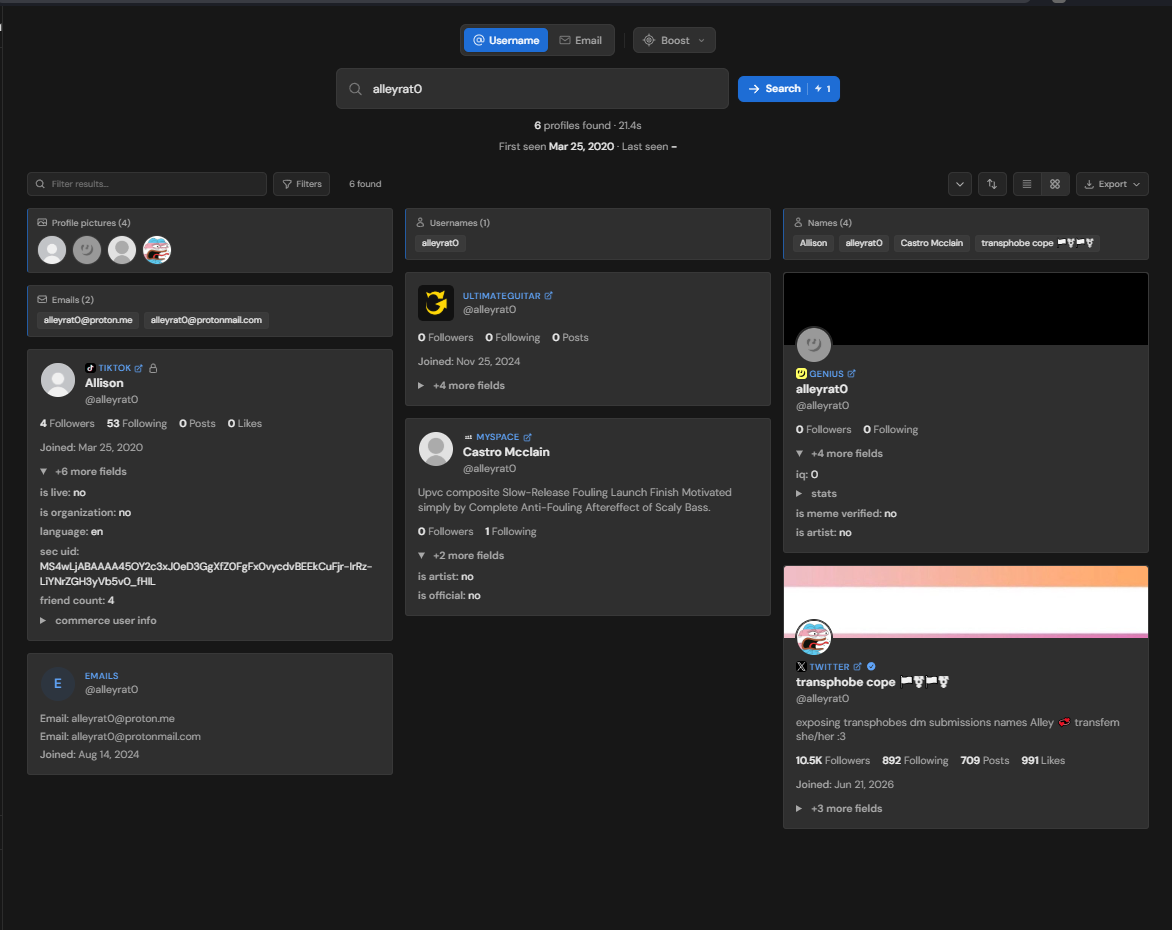Open third gray profile picture thumbnail

[x=122, y=250]
